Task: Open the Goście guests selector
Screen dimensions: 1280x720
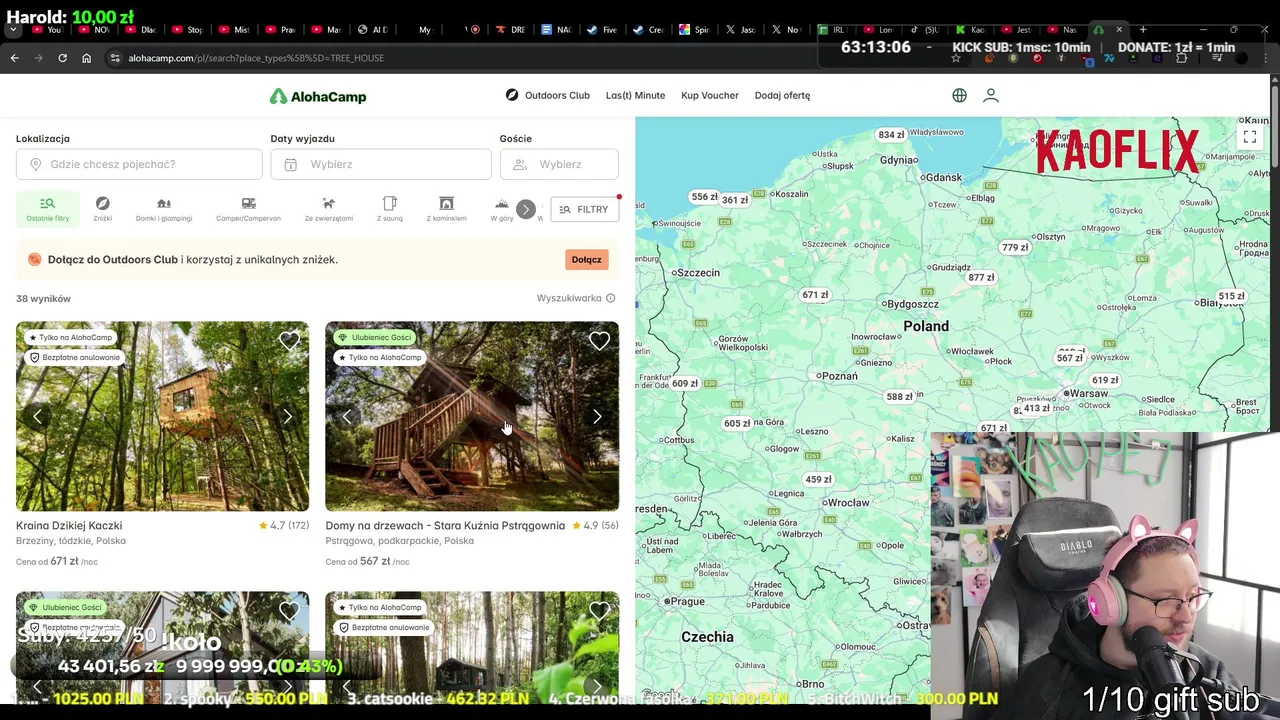Action: click(559, 164)
